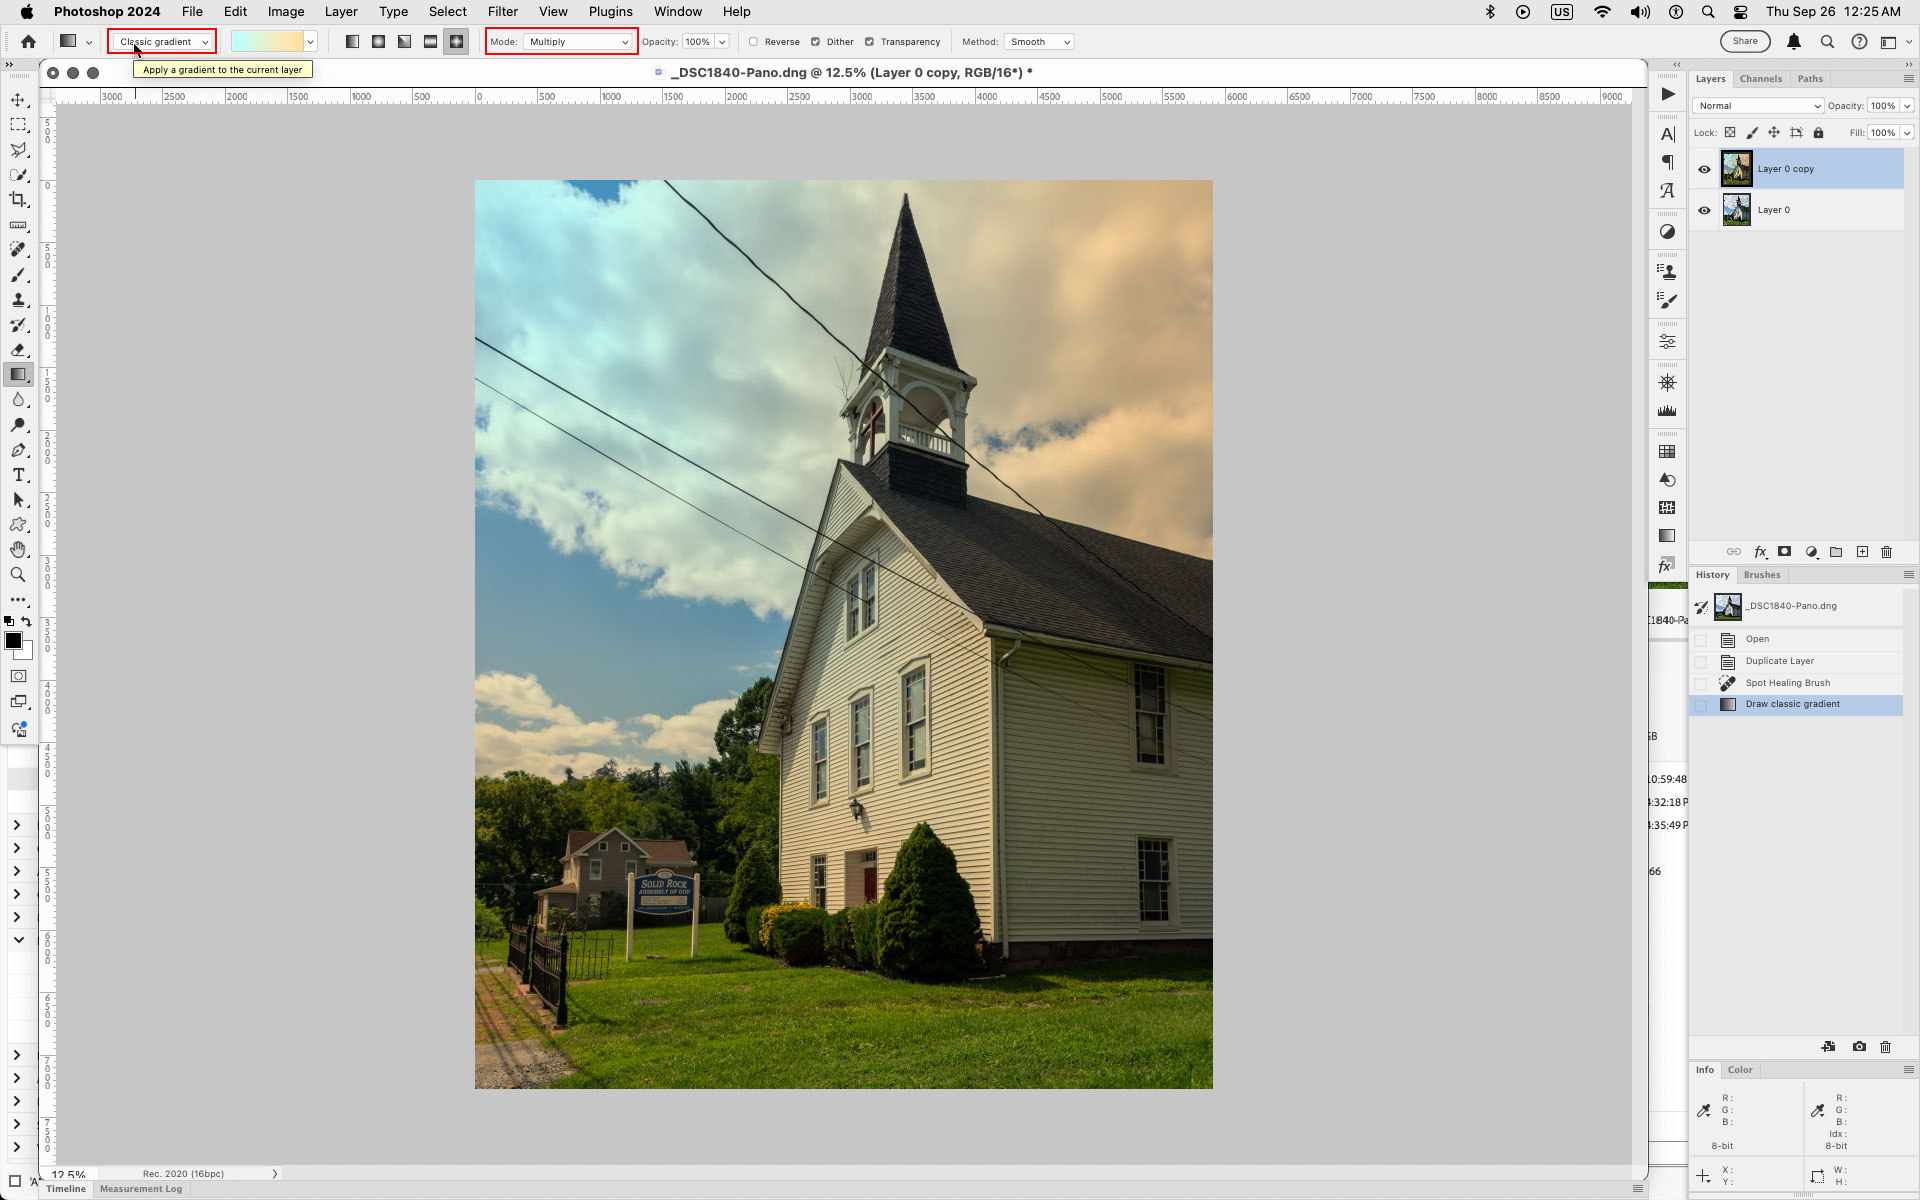Click the Share button

pos(1745,41)
